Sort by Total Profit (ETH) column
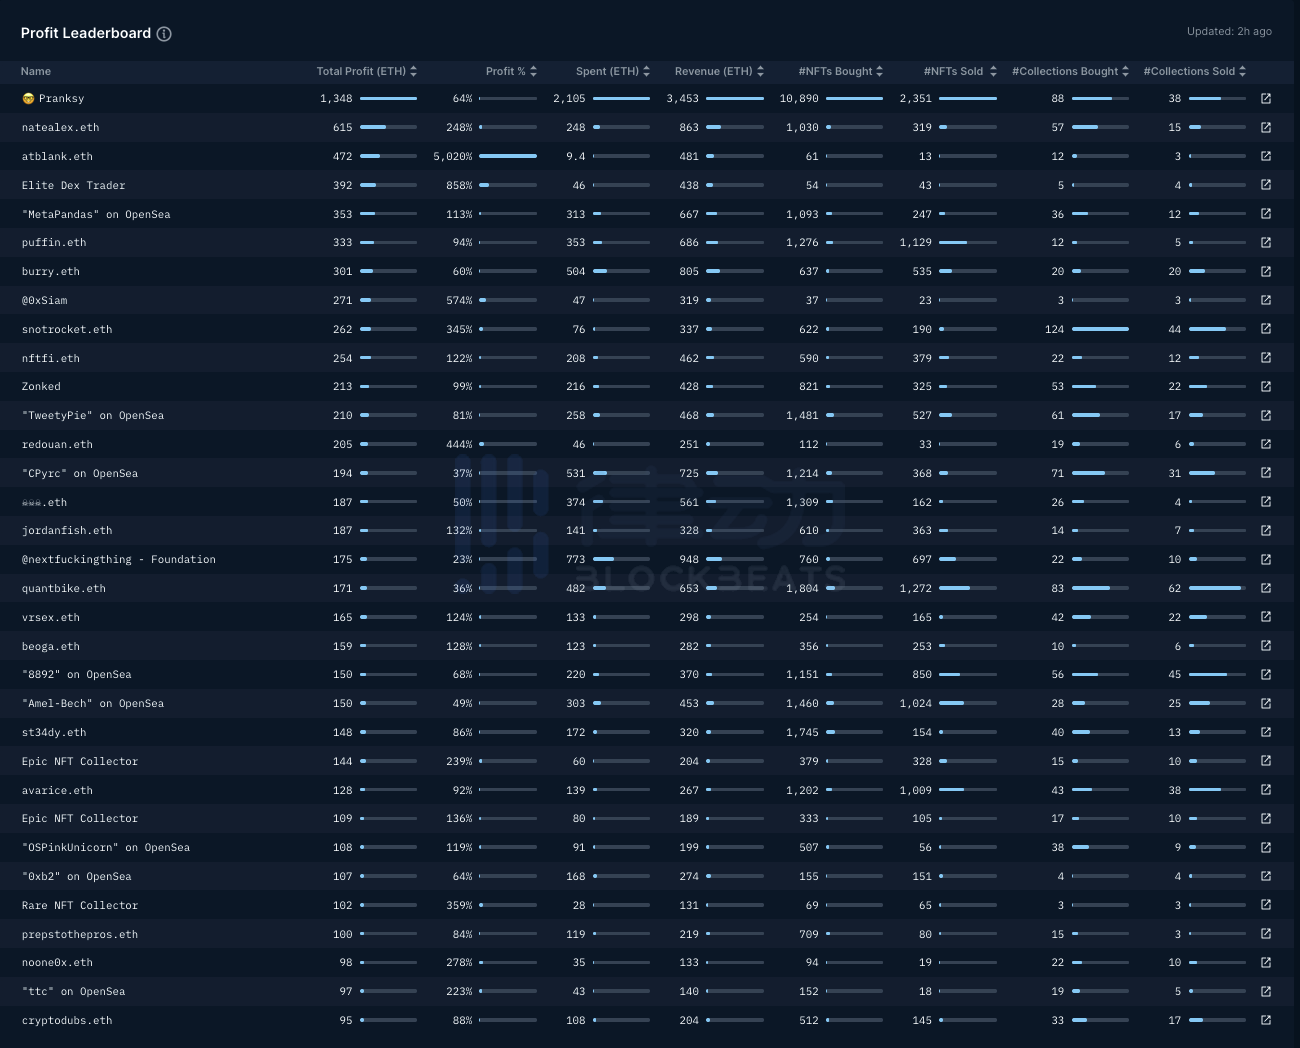This screenshot has height=1048, width=1300. point(366,71)
